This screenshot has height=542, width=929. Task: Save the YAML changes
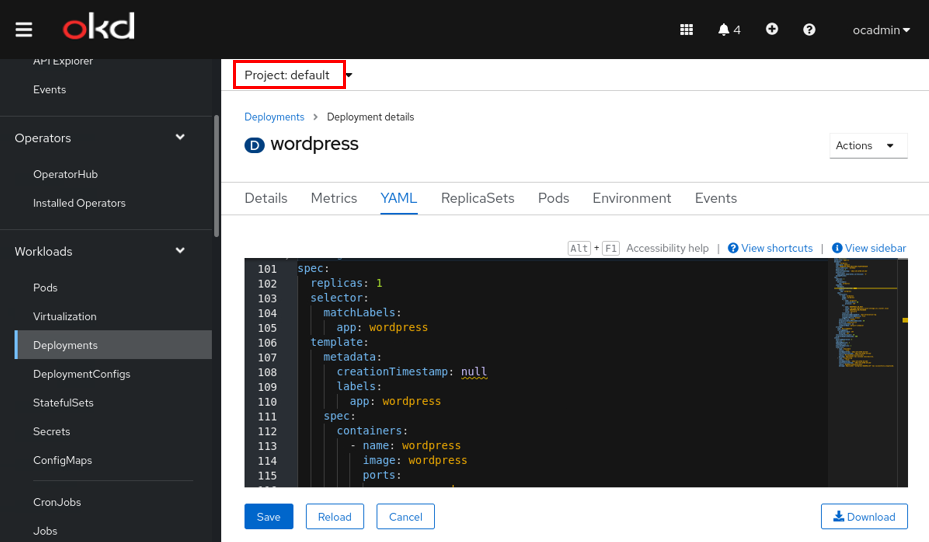(x=268, y=517)
